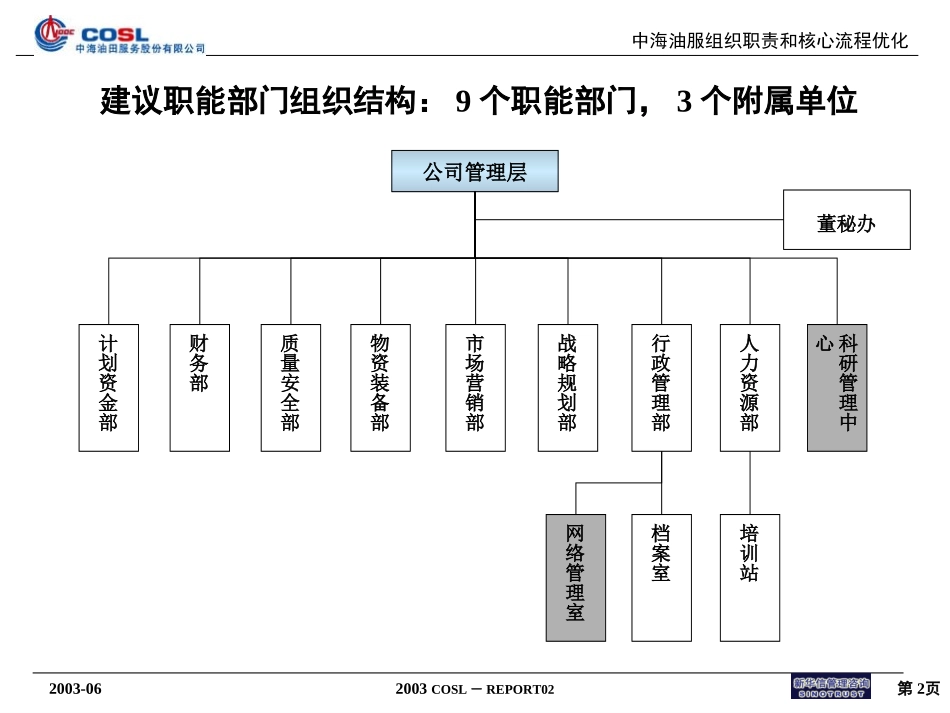Click the 计划资金部 department box
Screen dimensions: 950x713
[x=108, y=388]
